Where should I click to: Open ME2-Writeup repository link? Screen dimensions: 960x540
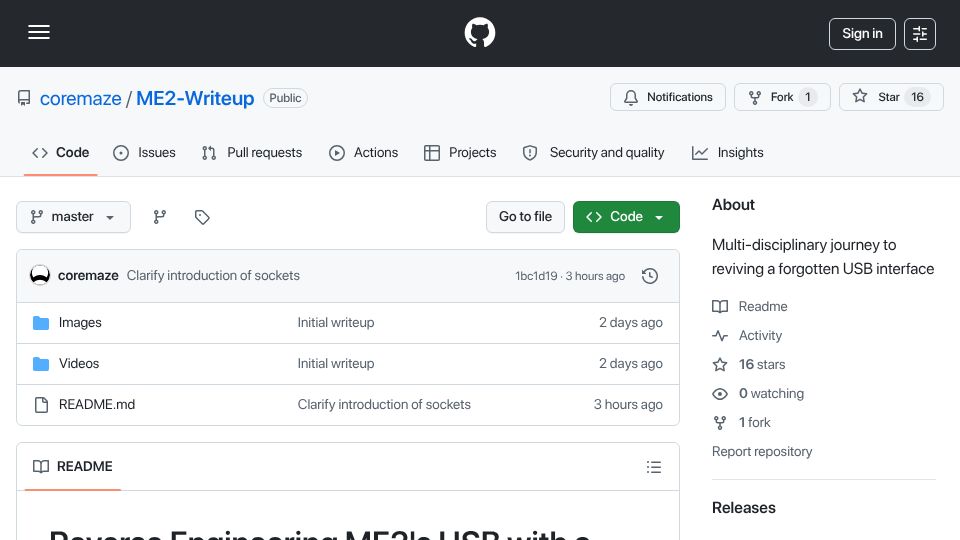pos(195,98)
